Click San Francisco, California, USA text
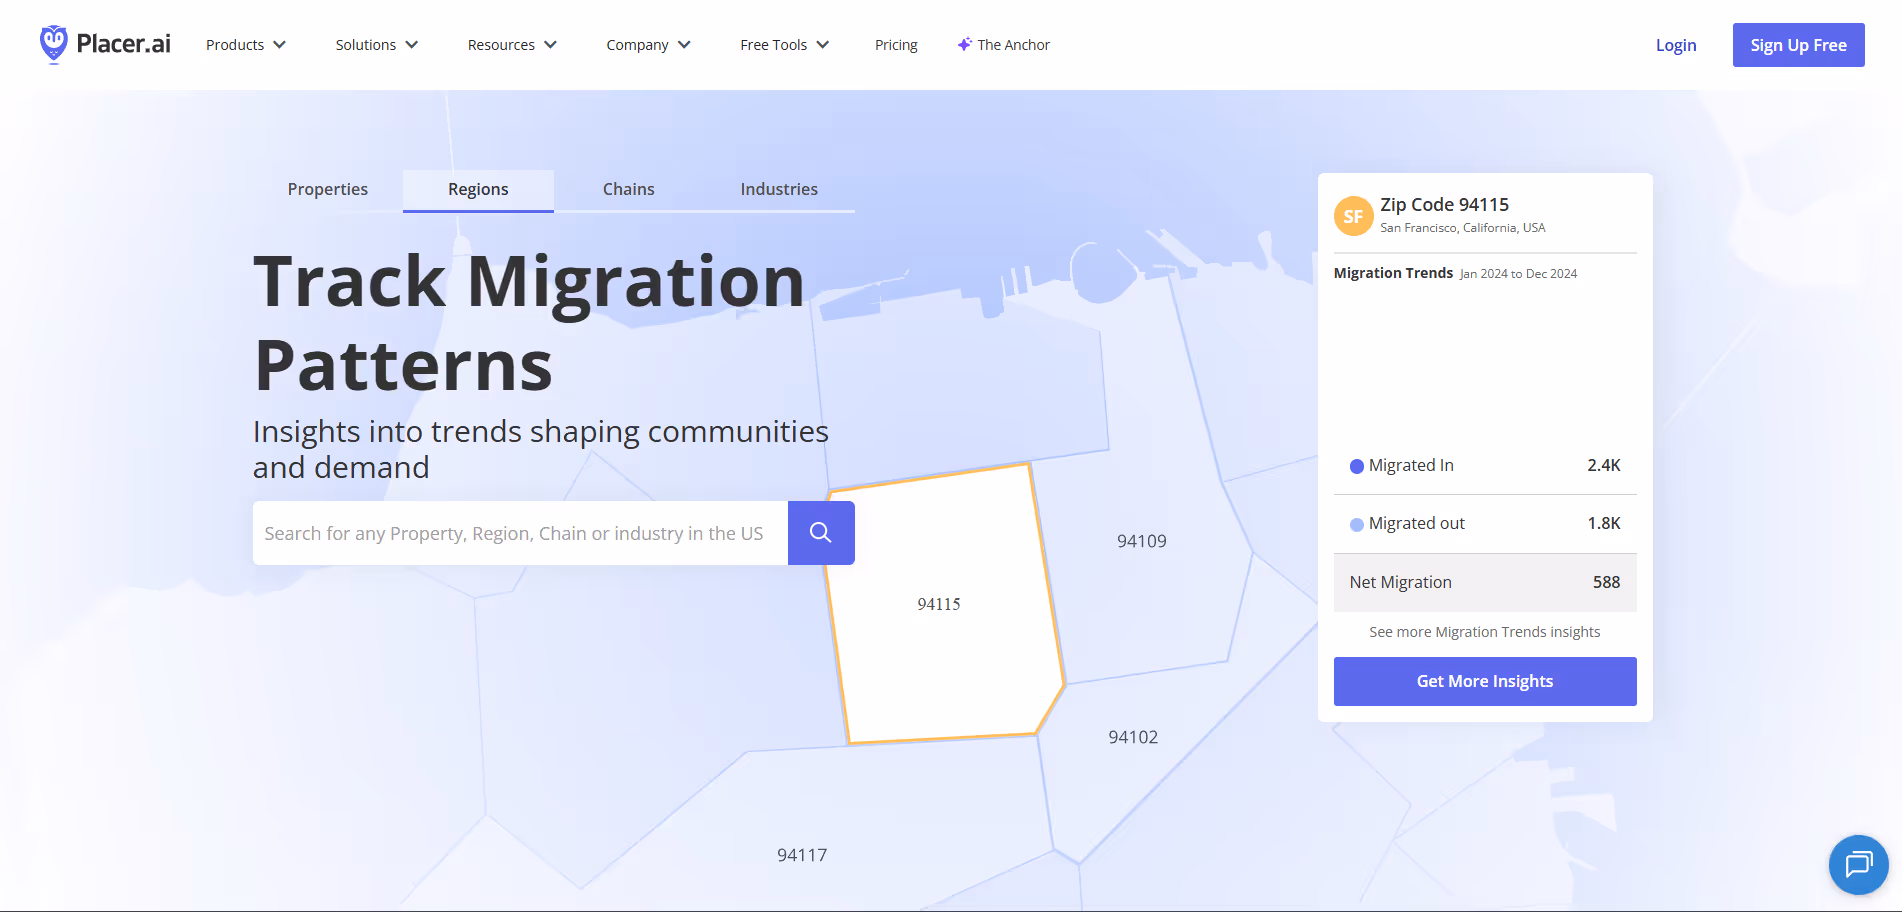The width and height of the screenshot is (1902, 912). pyautogui.click(x=1463, y=228)
